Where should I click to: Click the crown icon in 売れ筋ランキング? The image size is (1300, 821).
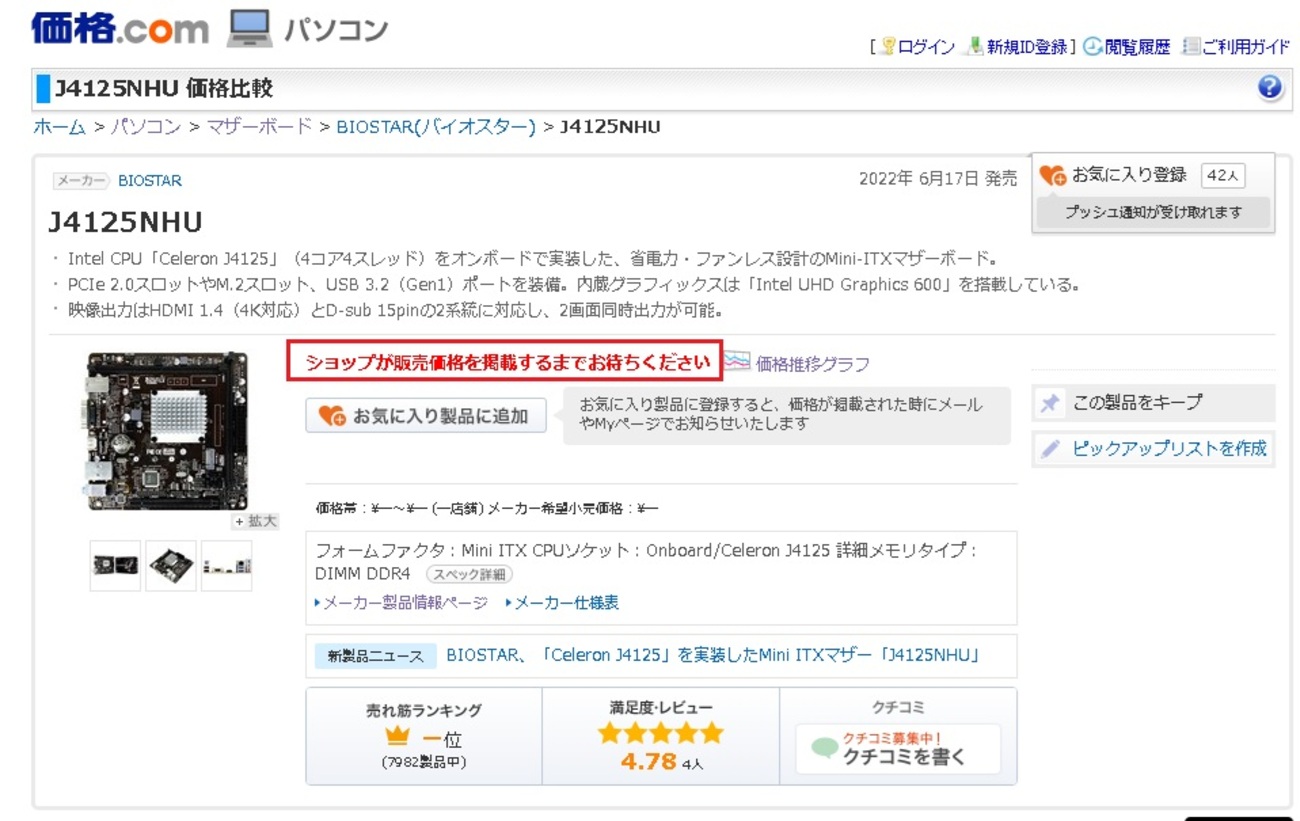coord(399,734)
